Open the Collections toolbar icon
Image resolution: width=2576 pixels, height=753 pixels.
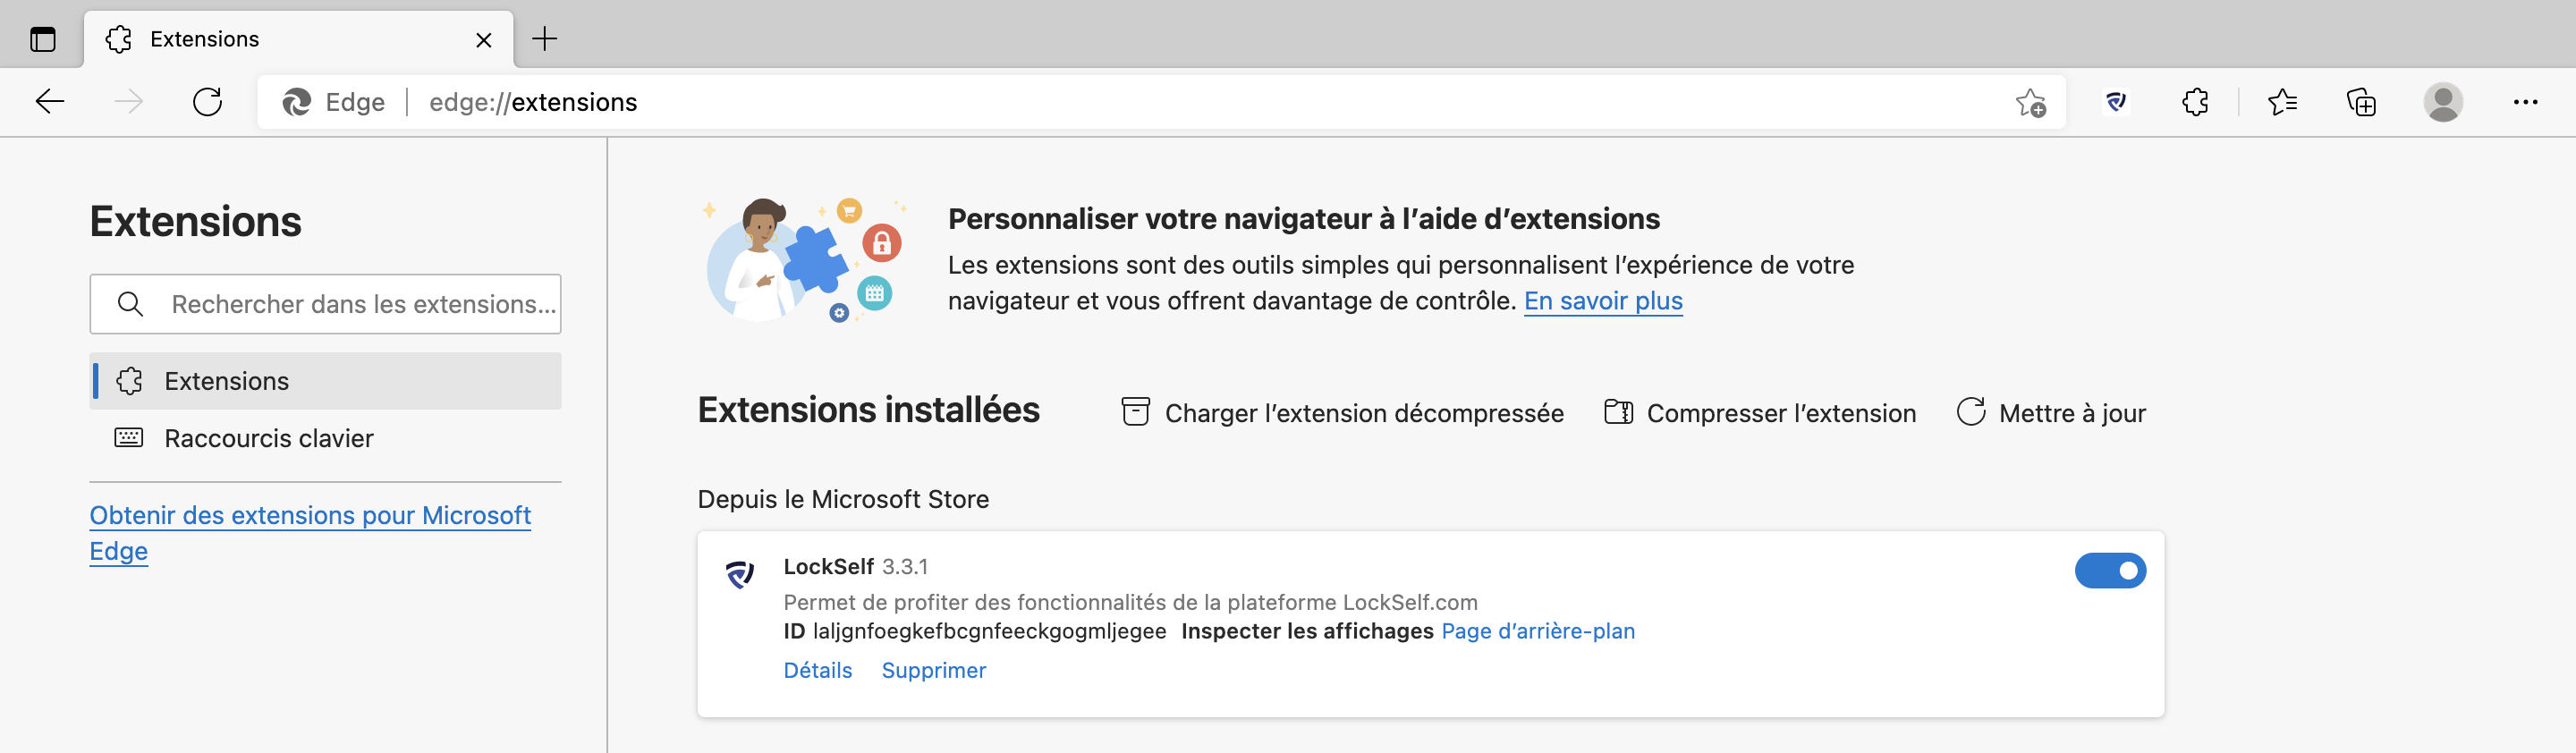[2361, 102]
